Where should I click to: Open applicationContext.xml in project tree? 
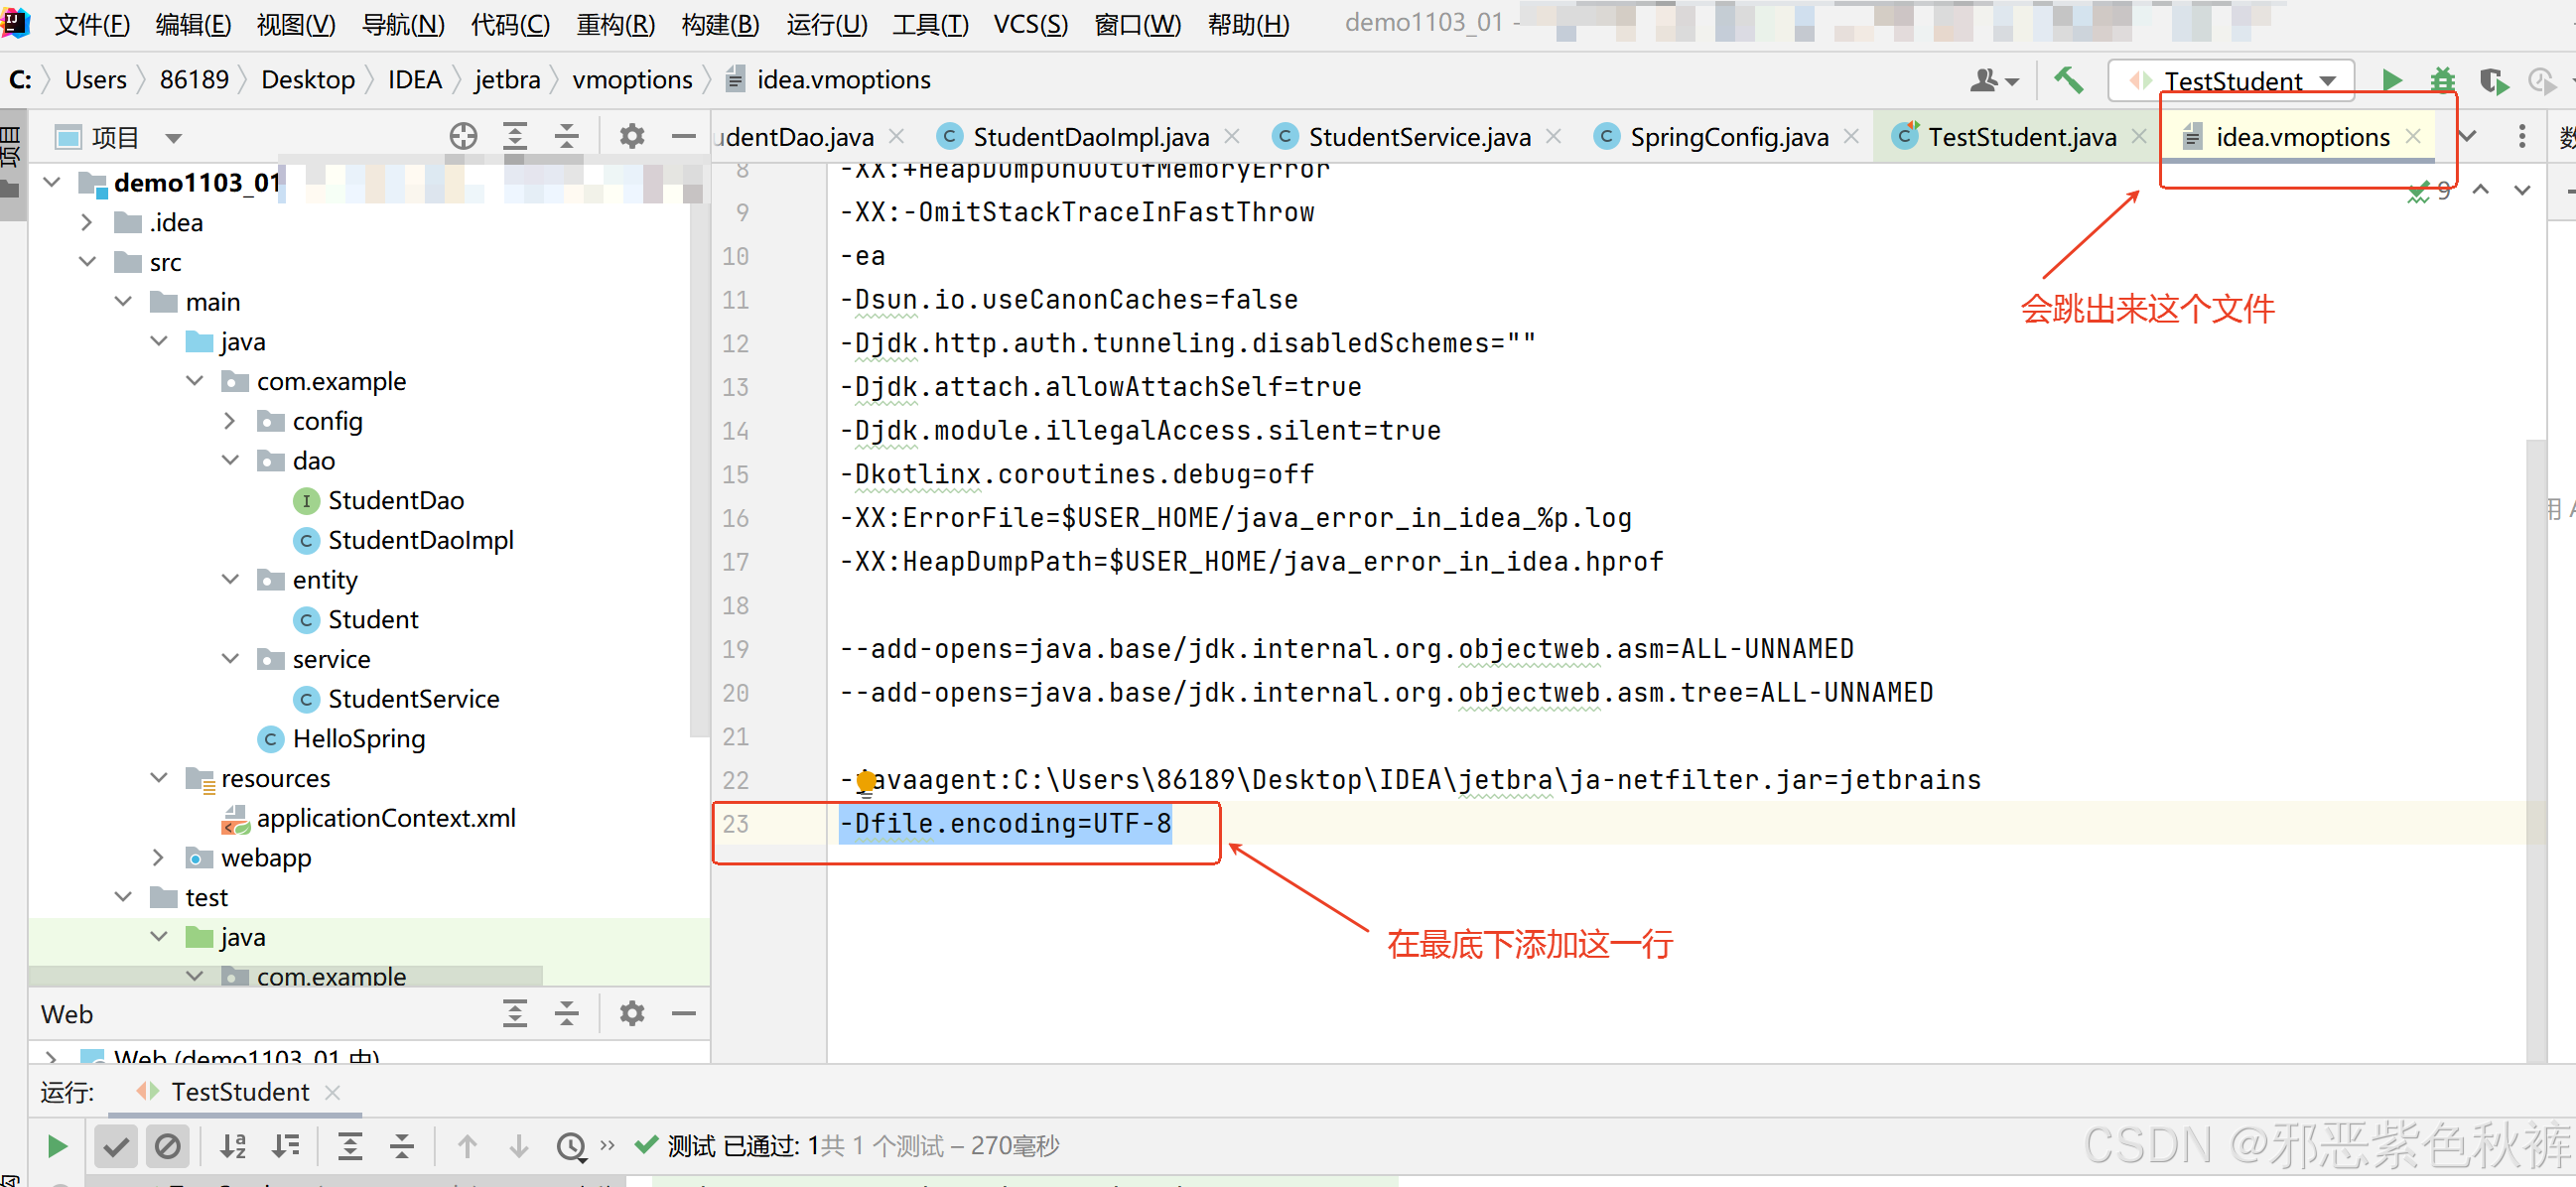click(x=385, y=818)
